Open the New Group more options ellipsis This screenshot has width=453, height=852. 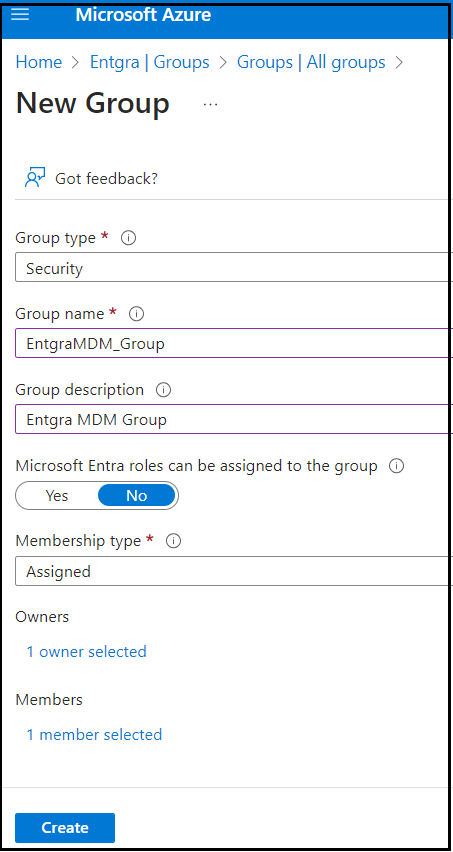pos(210,104)
